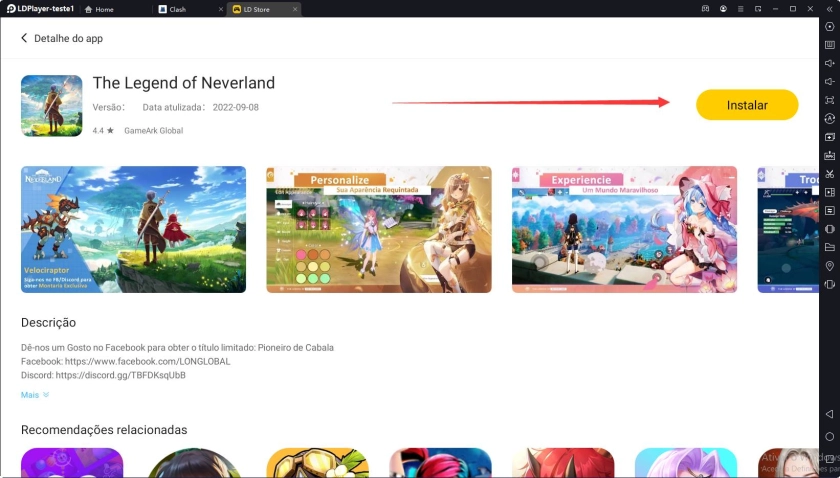Click Recomendações relacionadas heading
Screen dimensions: 840x478
[x=104, y=430]
